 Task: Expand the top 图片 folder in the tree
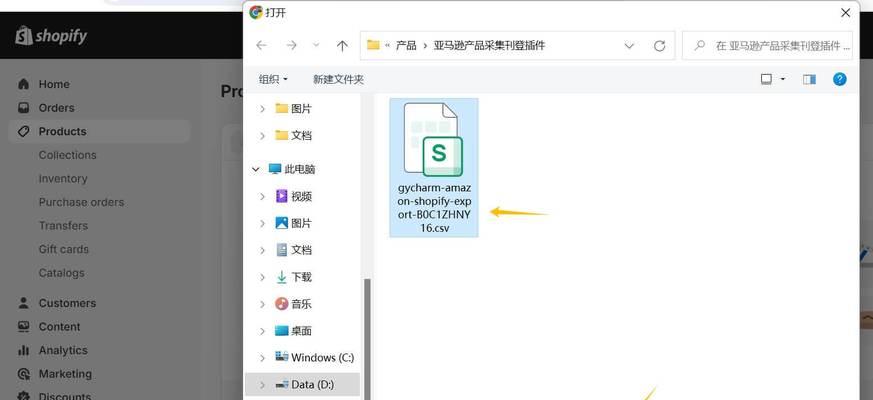click(262, 109)
